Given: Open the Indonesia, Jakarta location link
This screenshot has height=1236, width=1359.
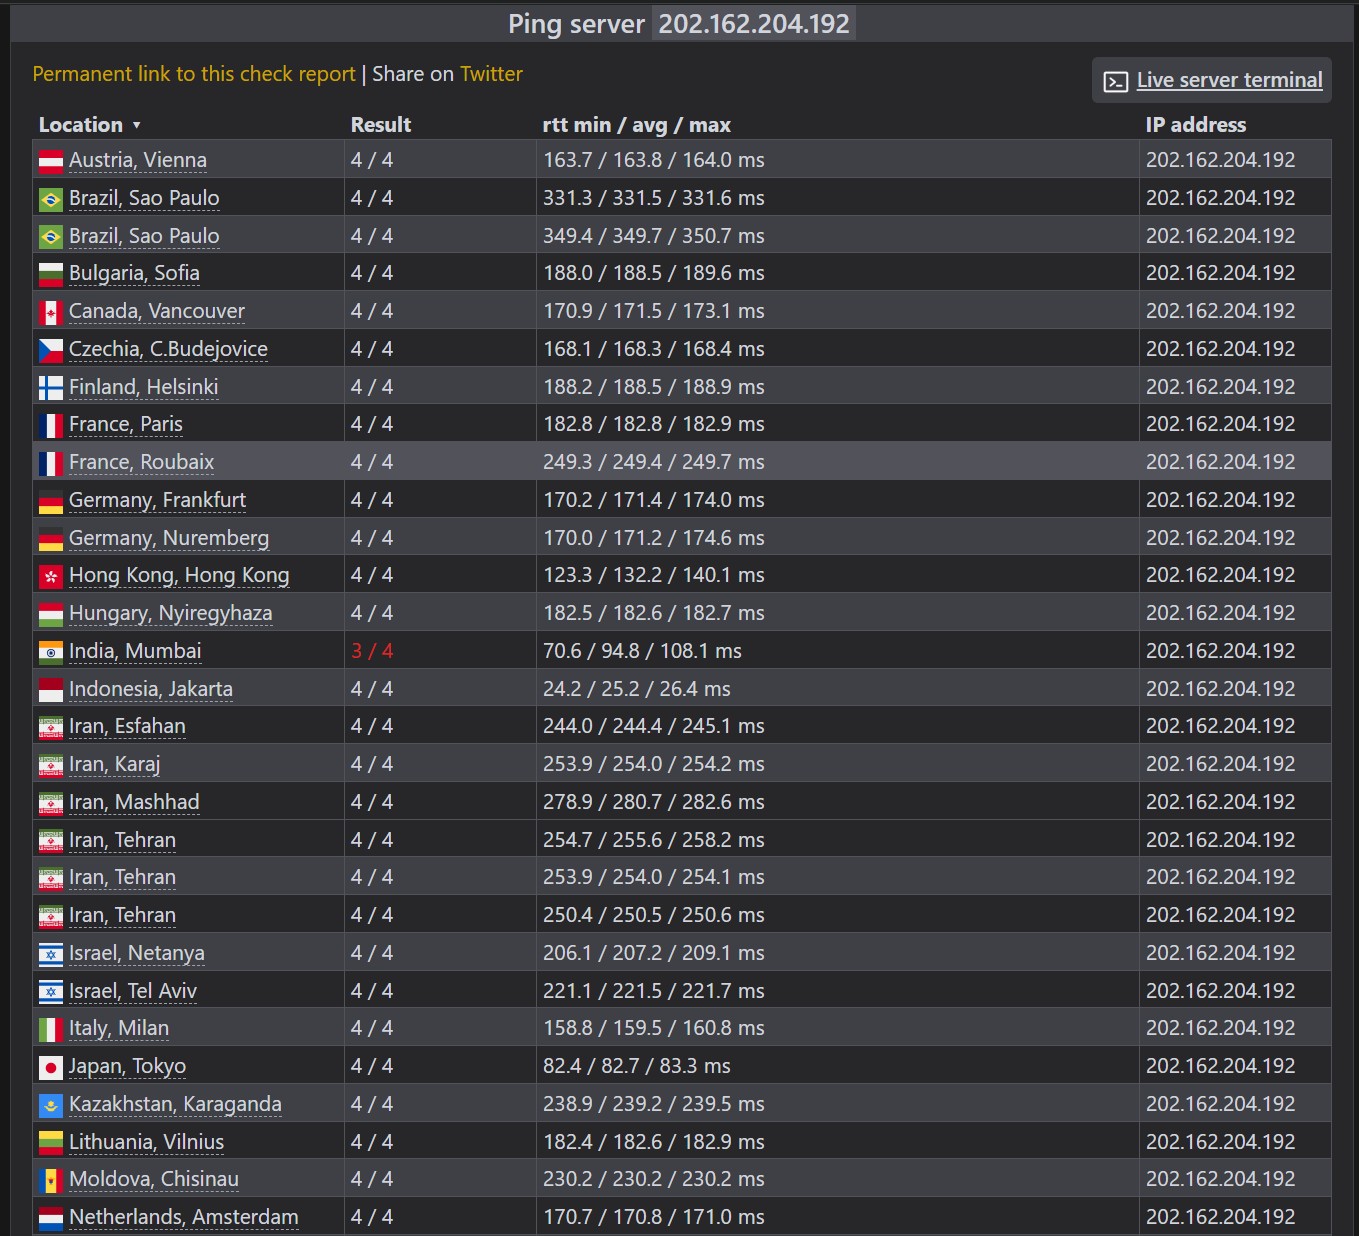Looking at the screenshot, I should 151,689.
